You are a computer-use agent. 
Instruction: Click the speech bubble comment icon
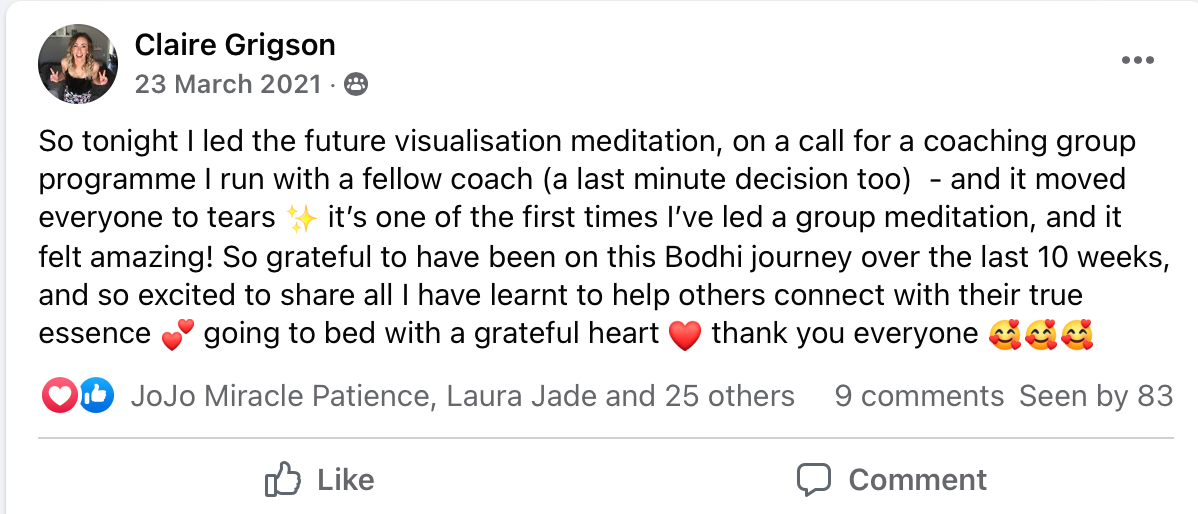[x=814, y=480]
